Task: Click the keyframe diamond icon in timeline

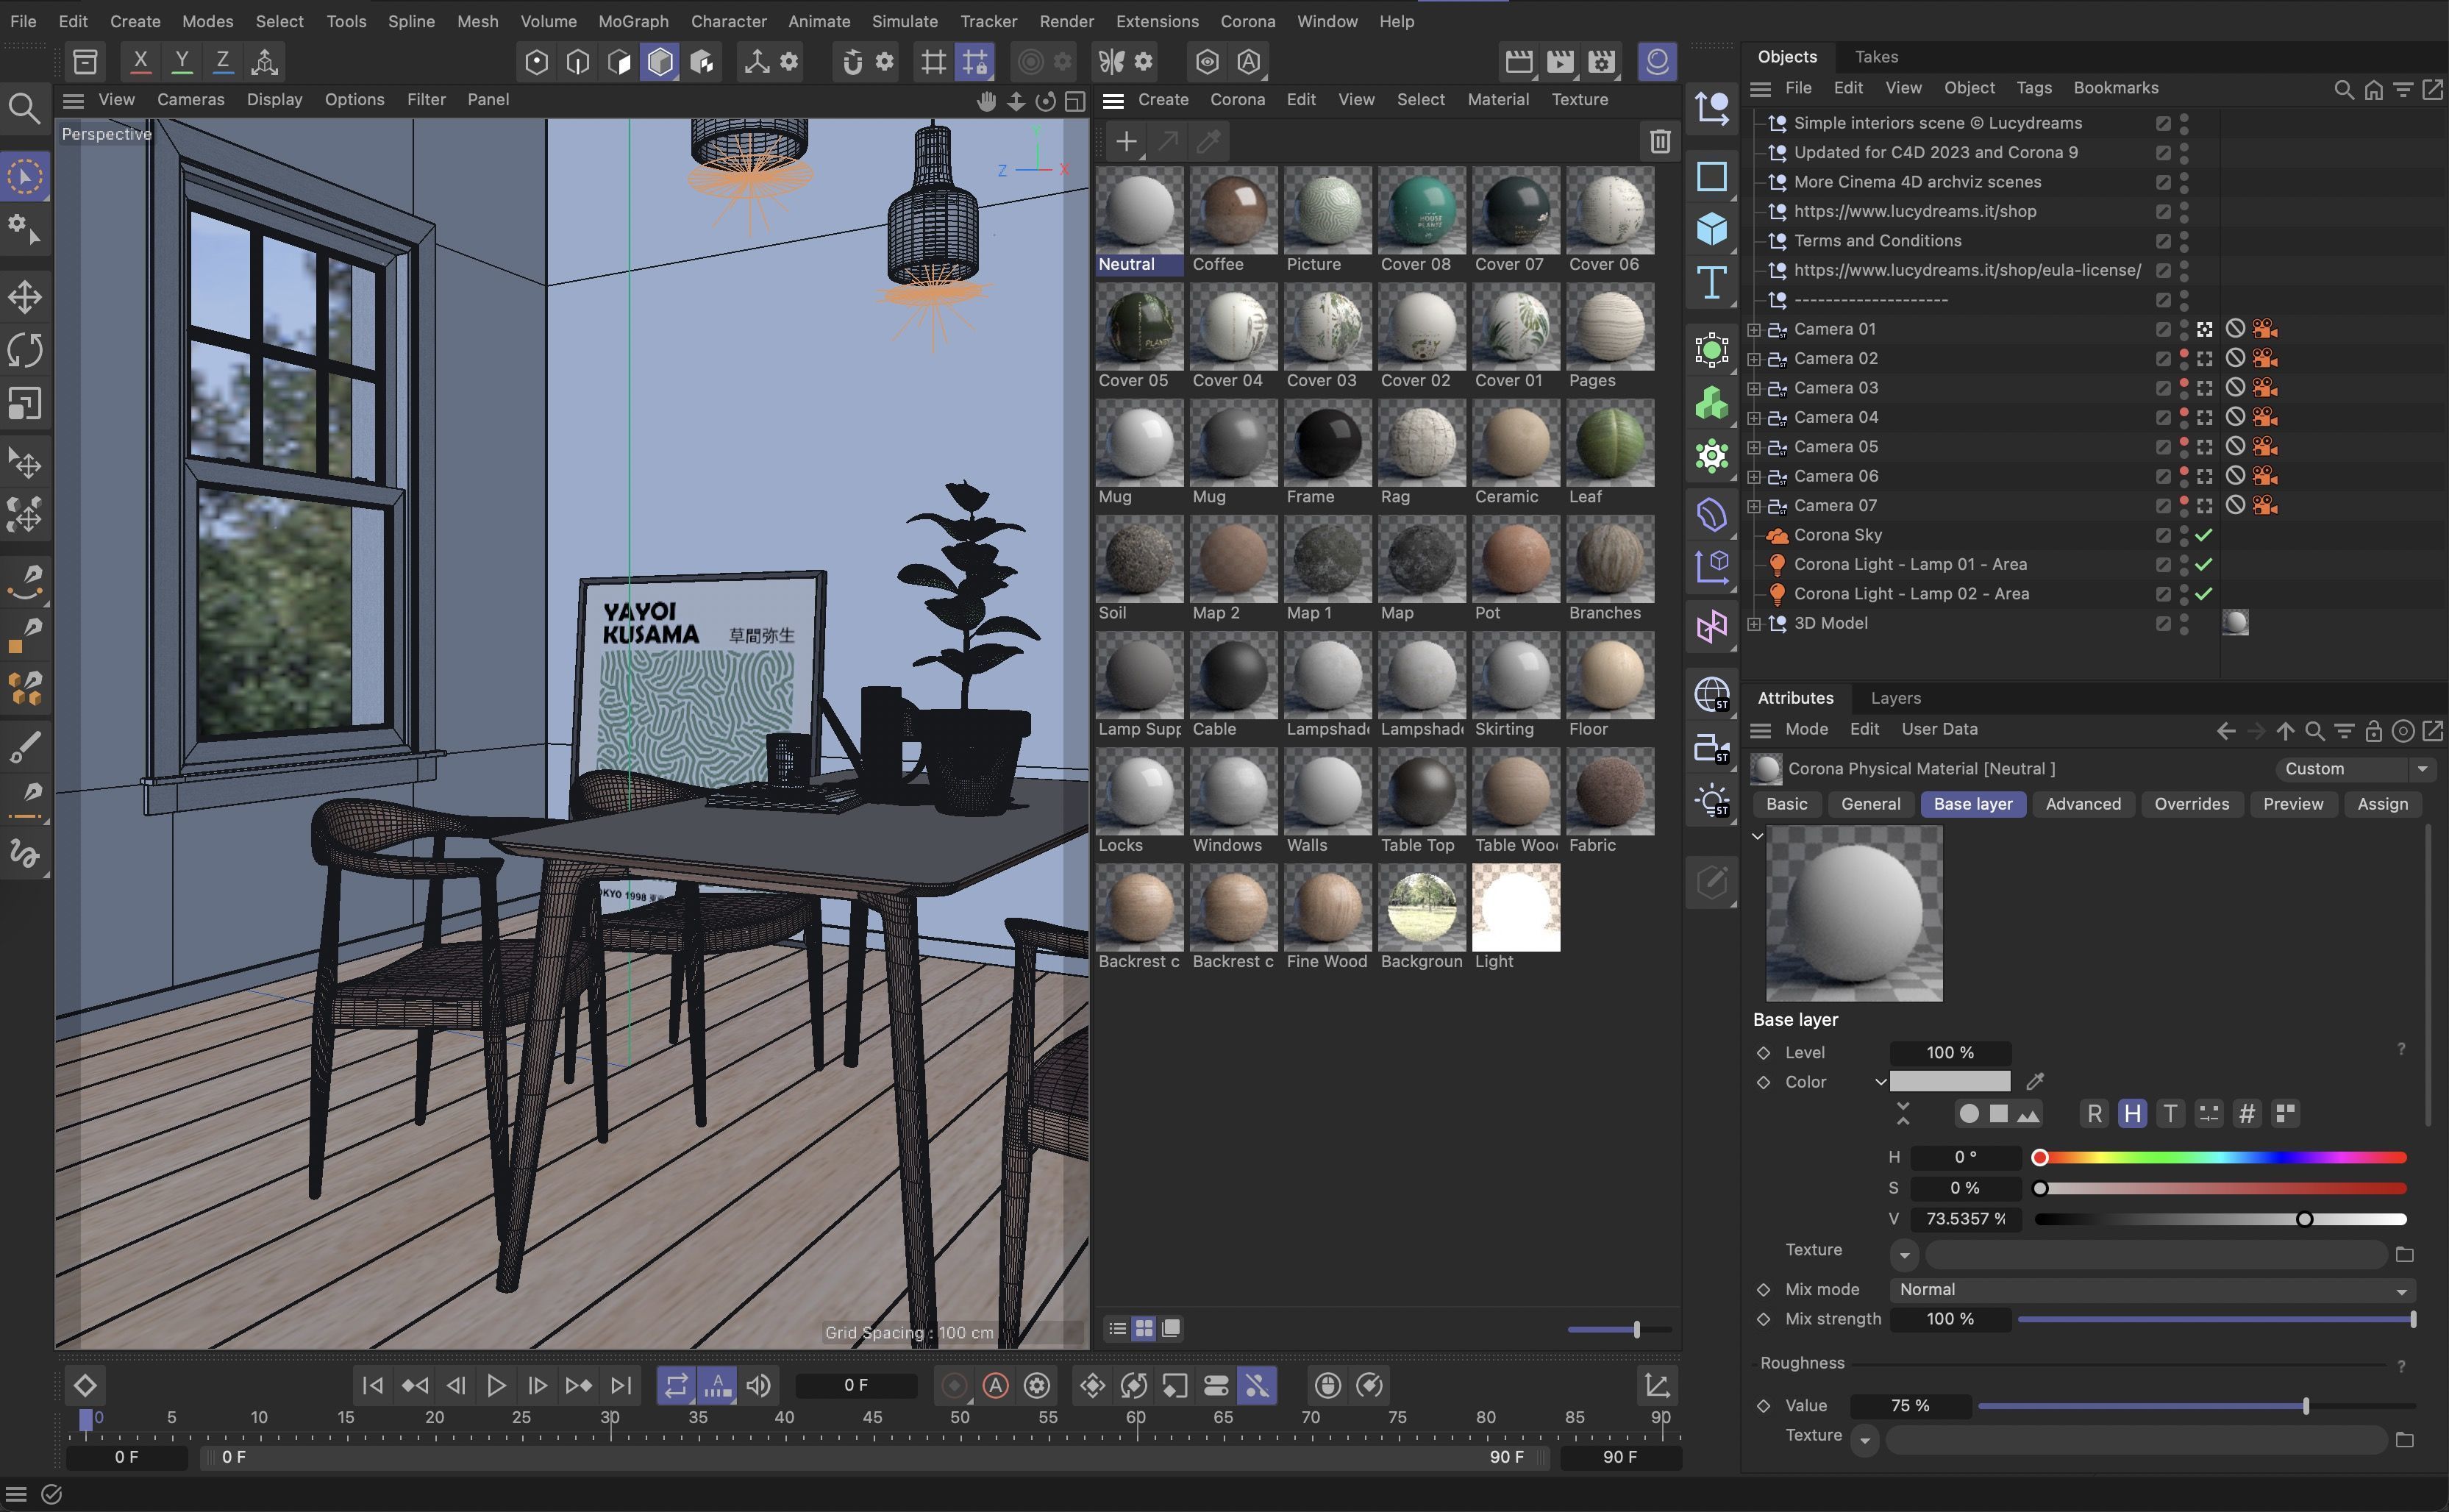Action: pyautogui.click(x=85, y=1386)
